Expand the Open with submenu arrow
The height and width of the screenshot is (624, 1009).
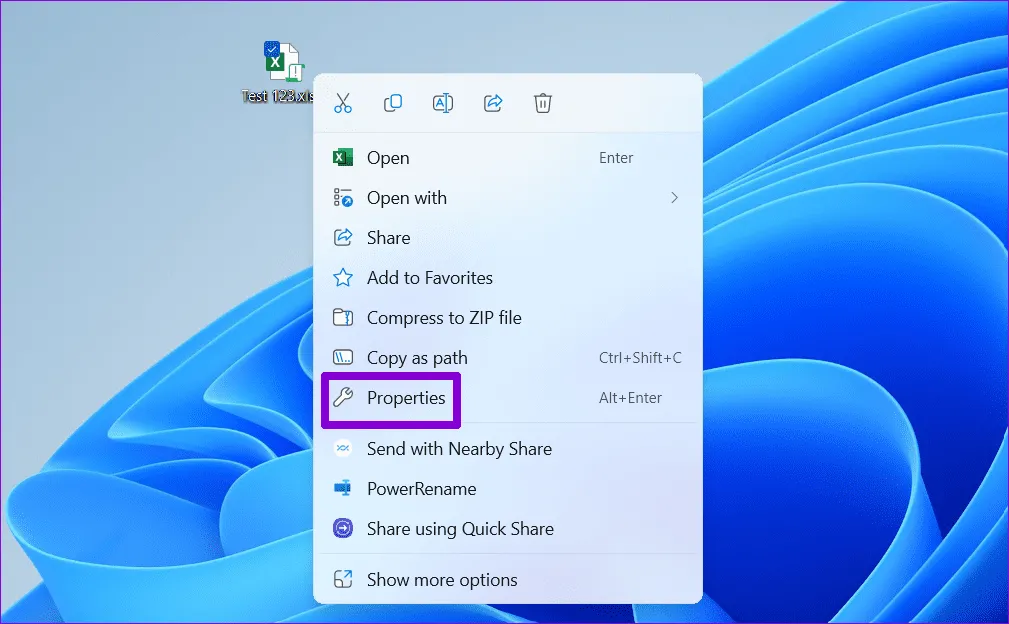(x=674, y=198)
